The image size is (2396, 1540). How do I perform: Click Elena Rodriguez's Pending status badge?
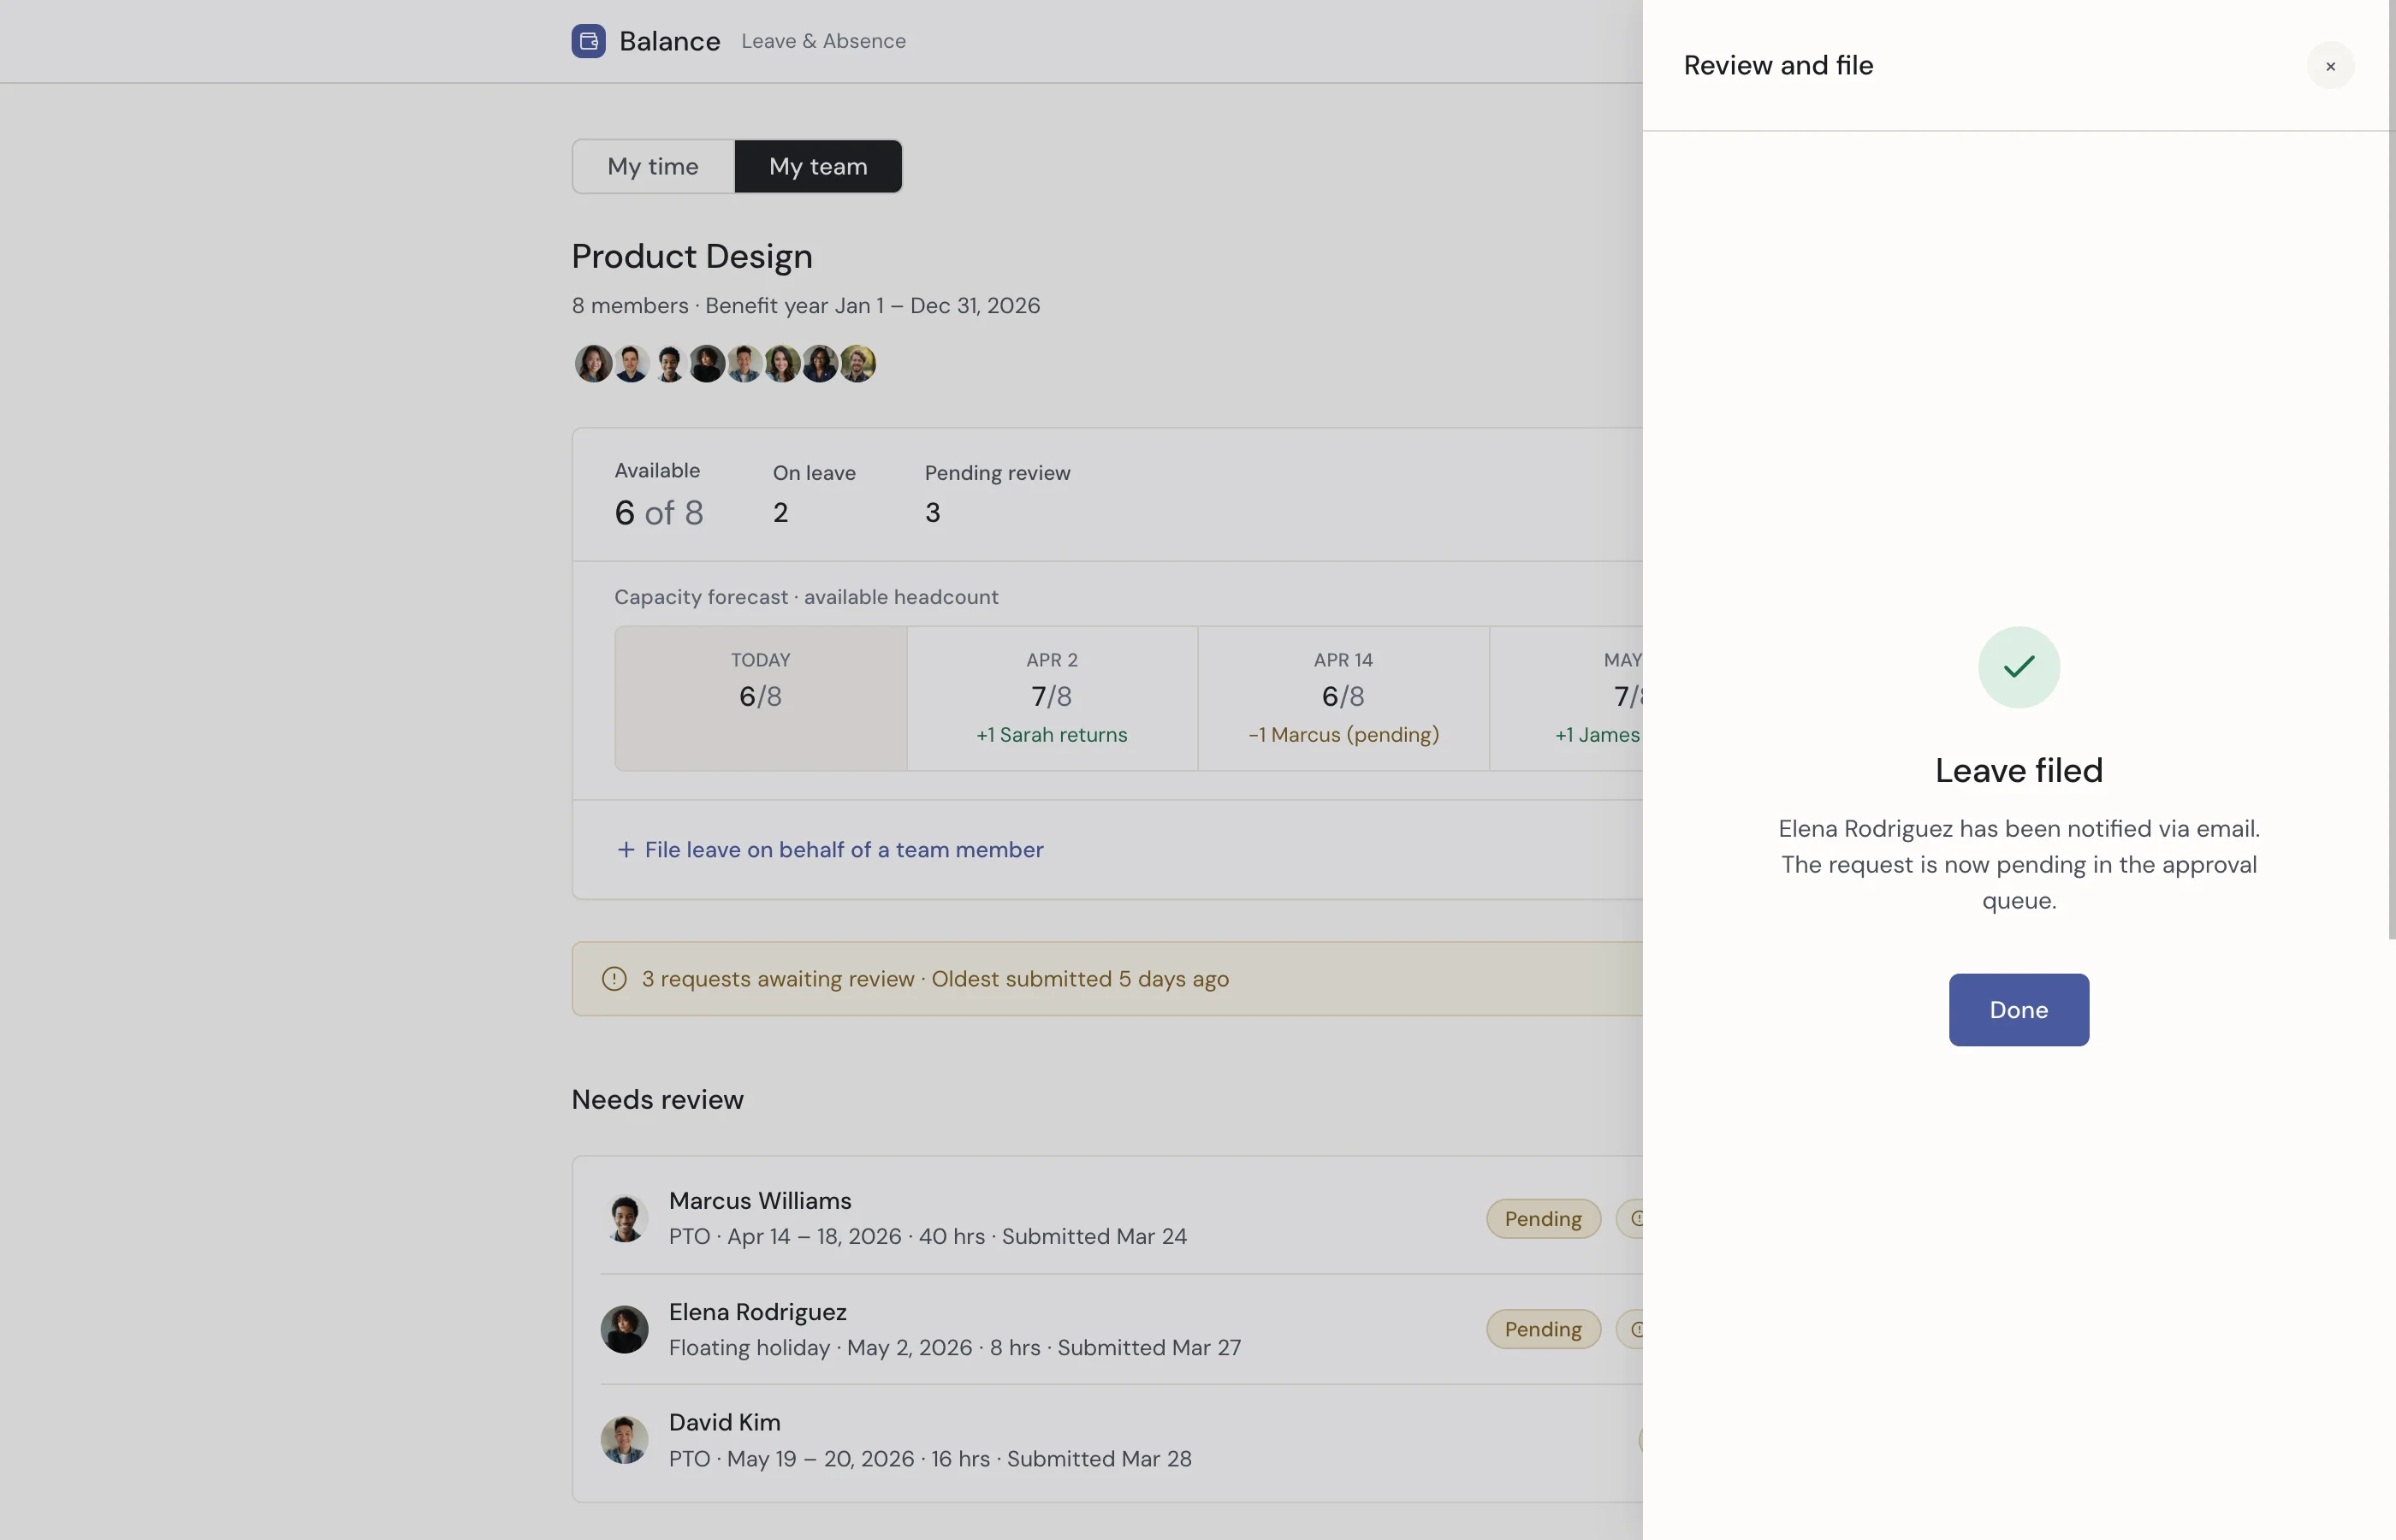click(1542, 1329)
